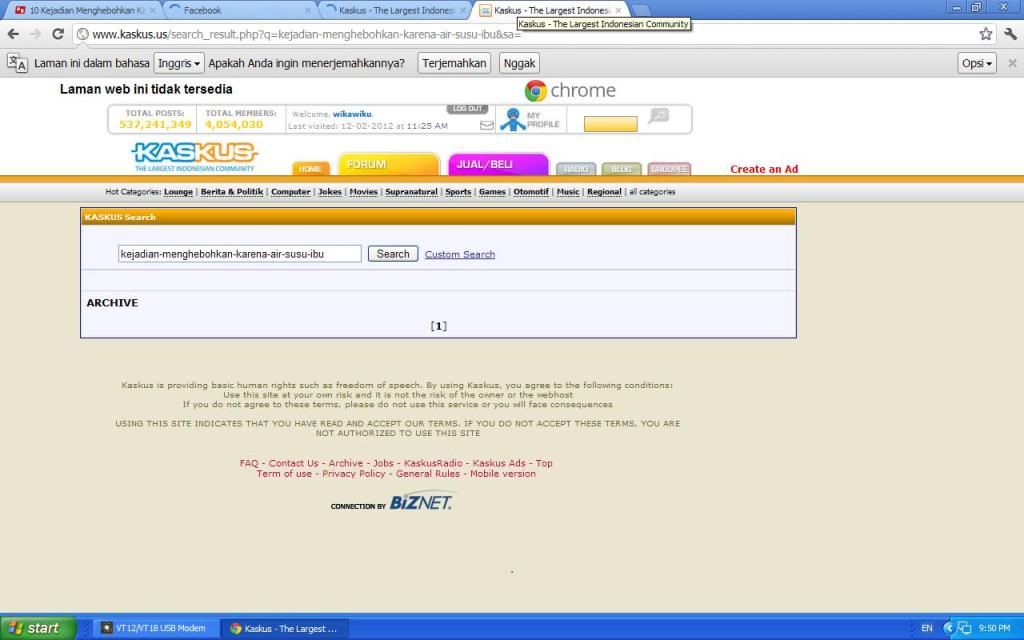Open the Regional category link
Viewport: 1024px width, 640px height.
coord(604,192)
